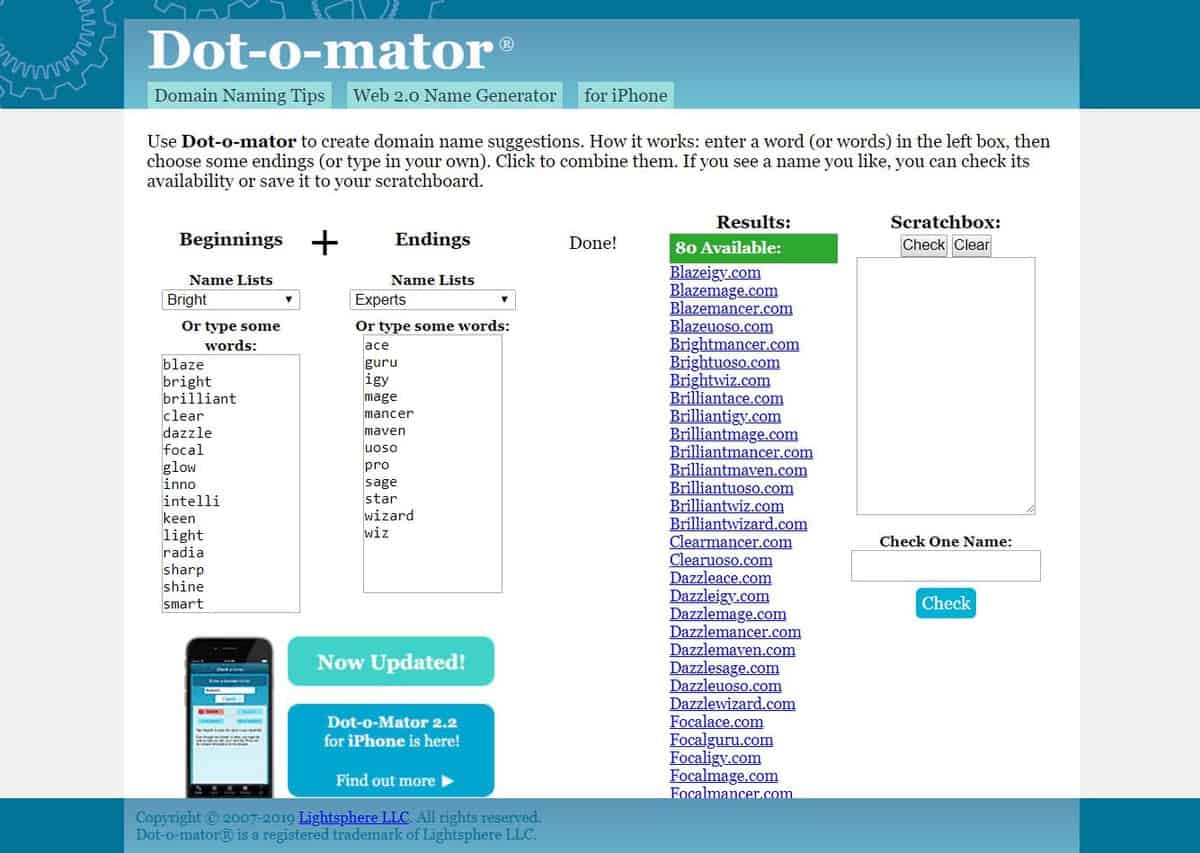Select Dazzlemage.com in results

coord(728,614)
